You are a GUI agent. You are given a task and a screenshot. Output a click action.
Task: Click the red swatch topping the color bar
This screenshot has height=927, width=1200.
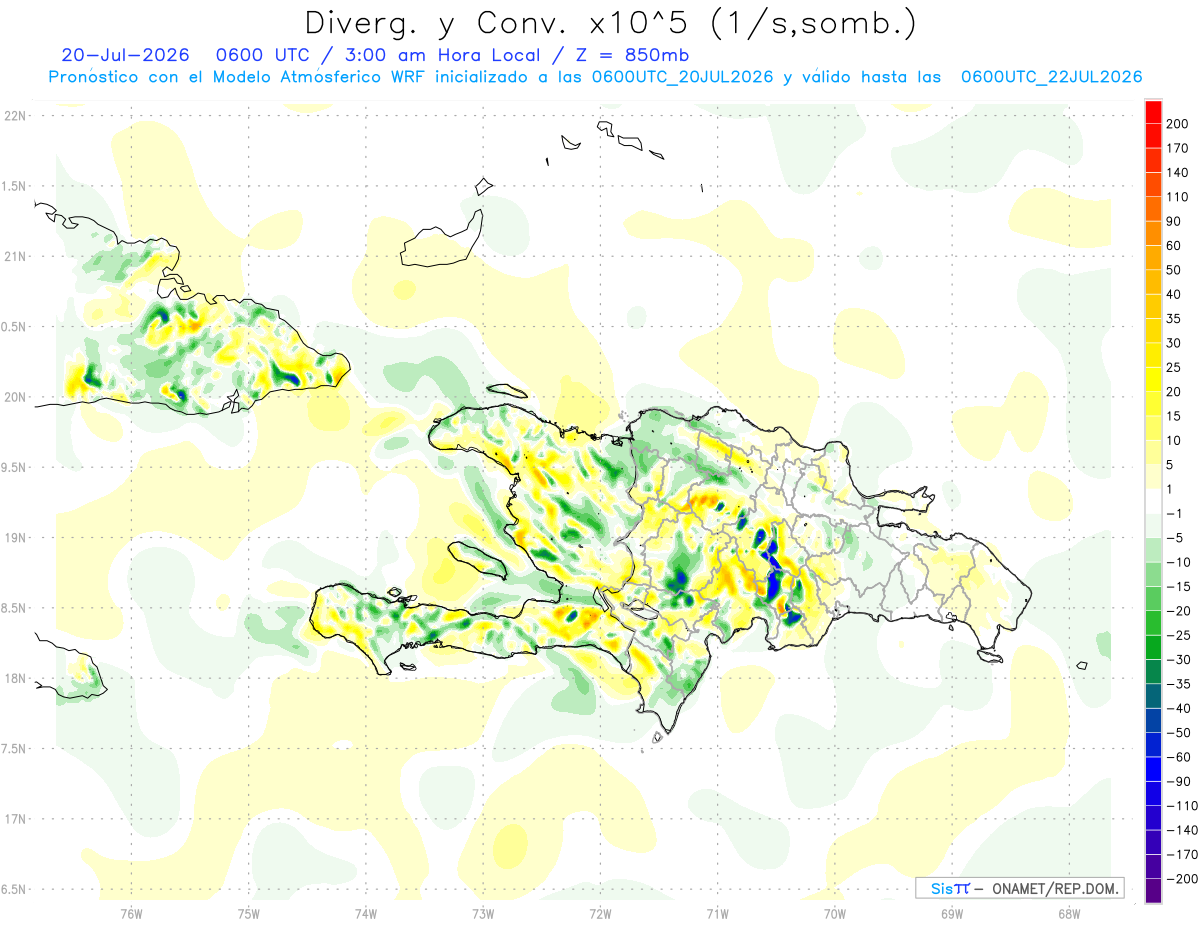tap(1153, 112)
